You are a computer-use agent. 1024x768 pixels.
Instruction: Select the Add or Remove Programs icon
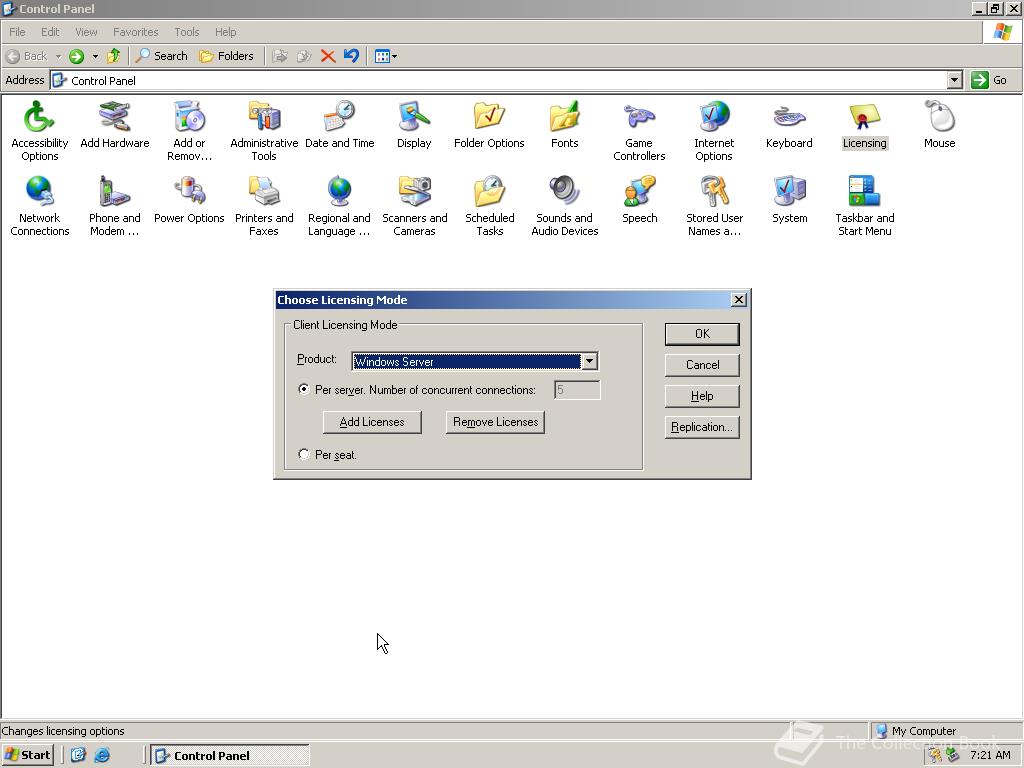click(x=189, y=131)
